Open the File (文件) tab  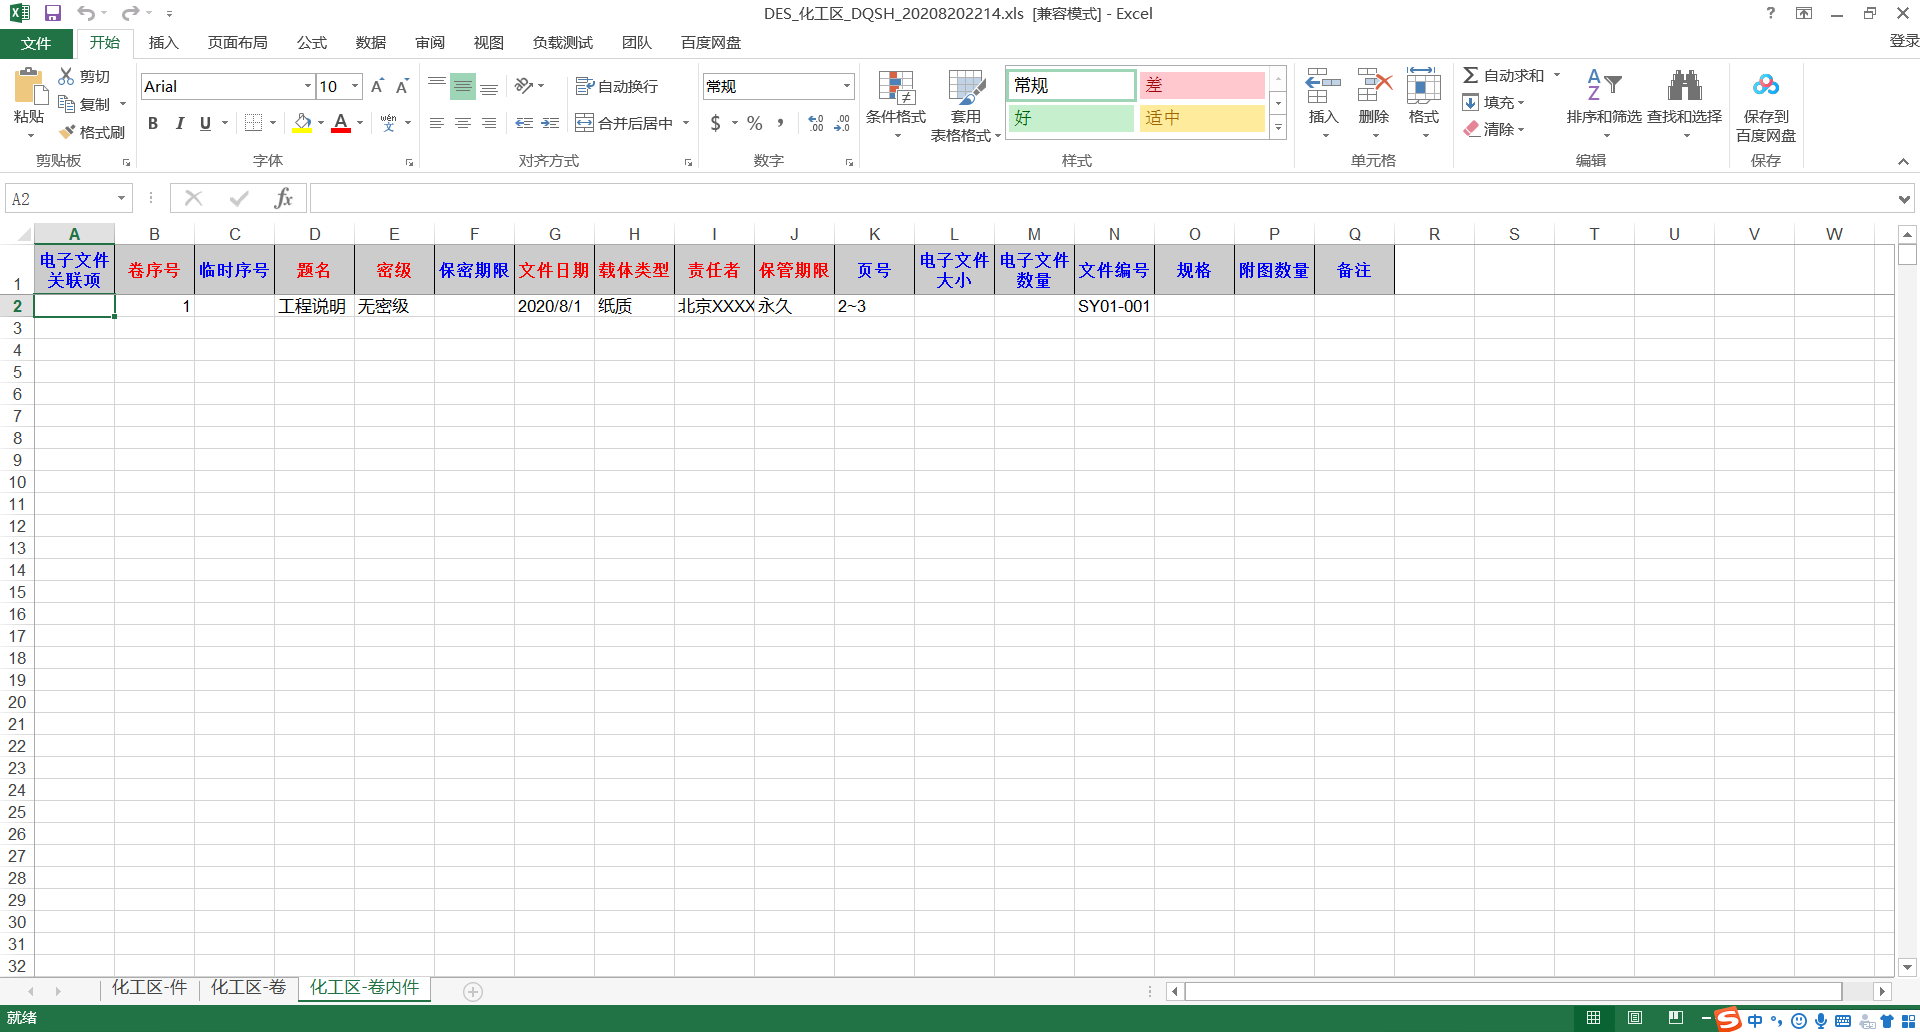[x=36, y=43]
